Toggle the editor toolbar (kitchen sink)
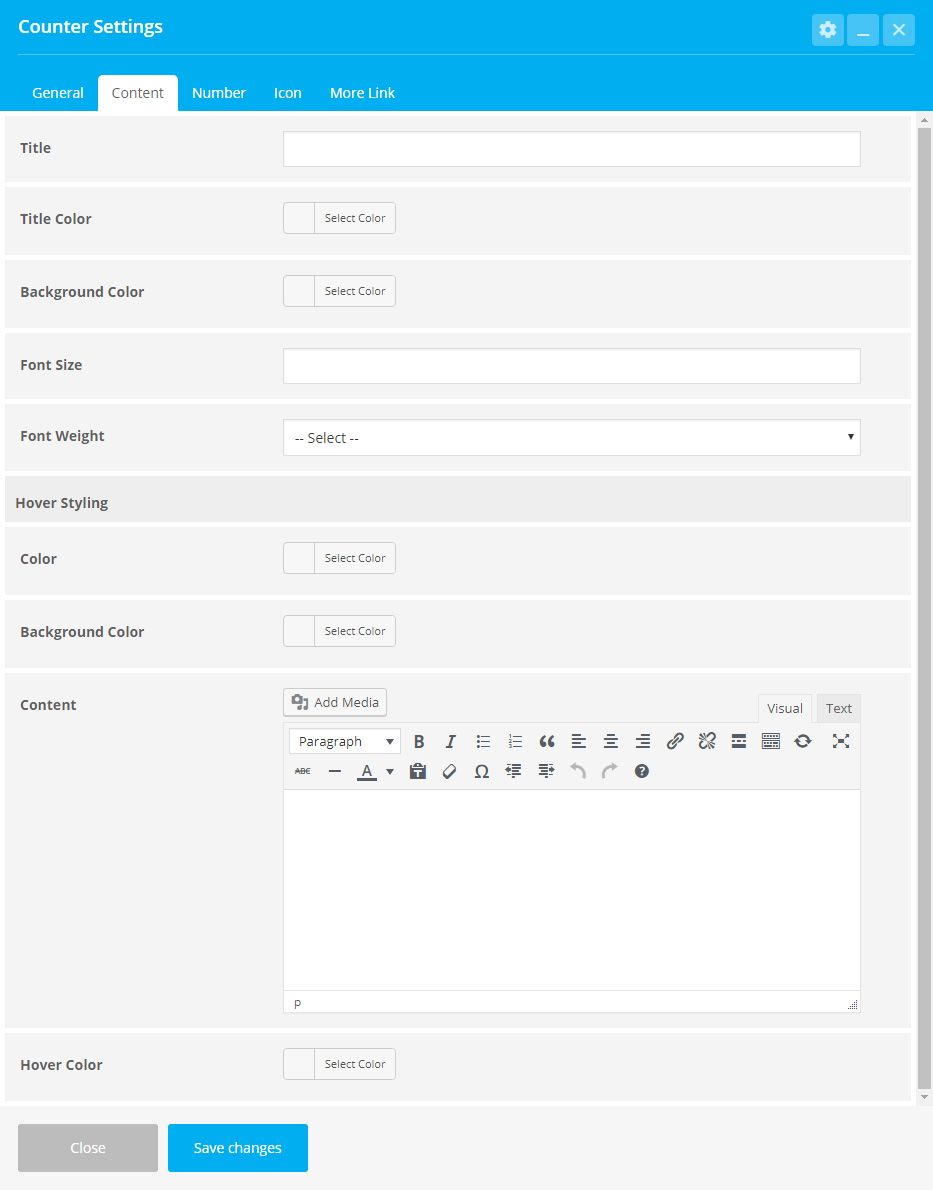933x1190 pixels. point(771,741)
